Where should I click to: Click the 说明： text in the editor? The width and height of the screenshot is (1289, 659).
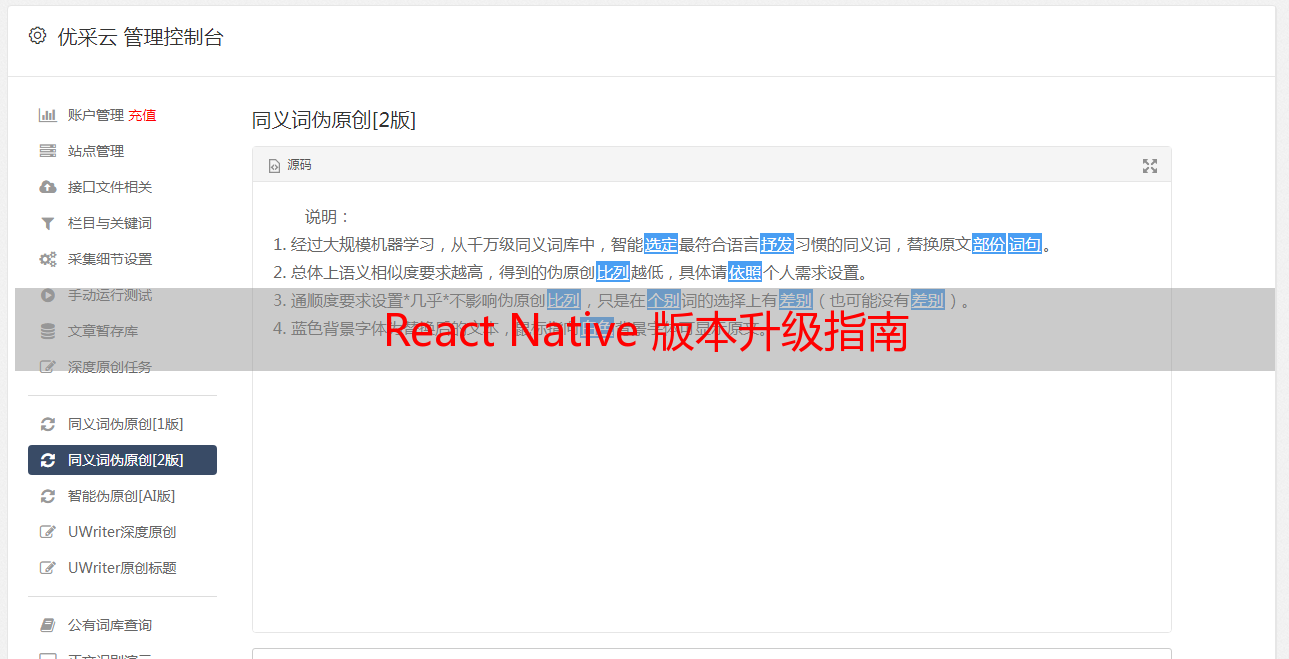[328, 216]
